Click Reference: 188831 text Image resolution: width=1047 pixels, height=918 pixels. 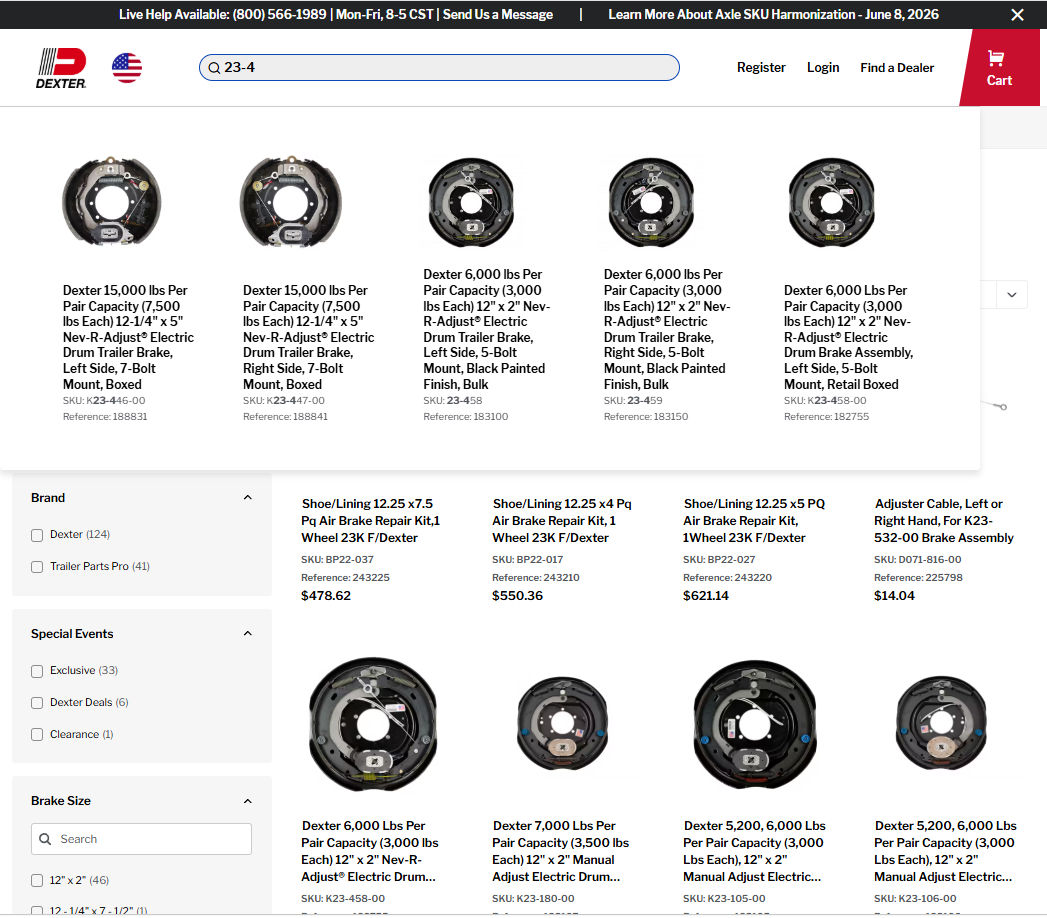[x=105, y=417]
